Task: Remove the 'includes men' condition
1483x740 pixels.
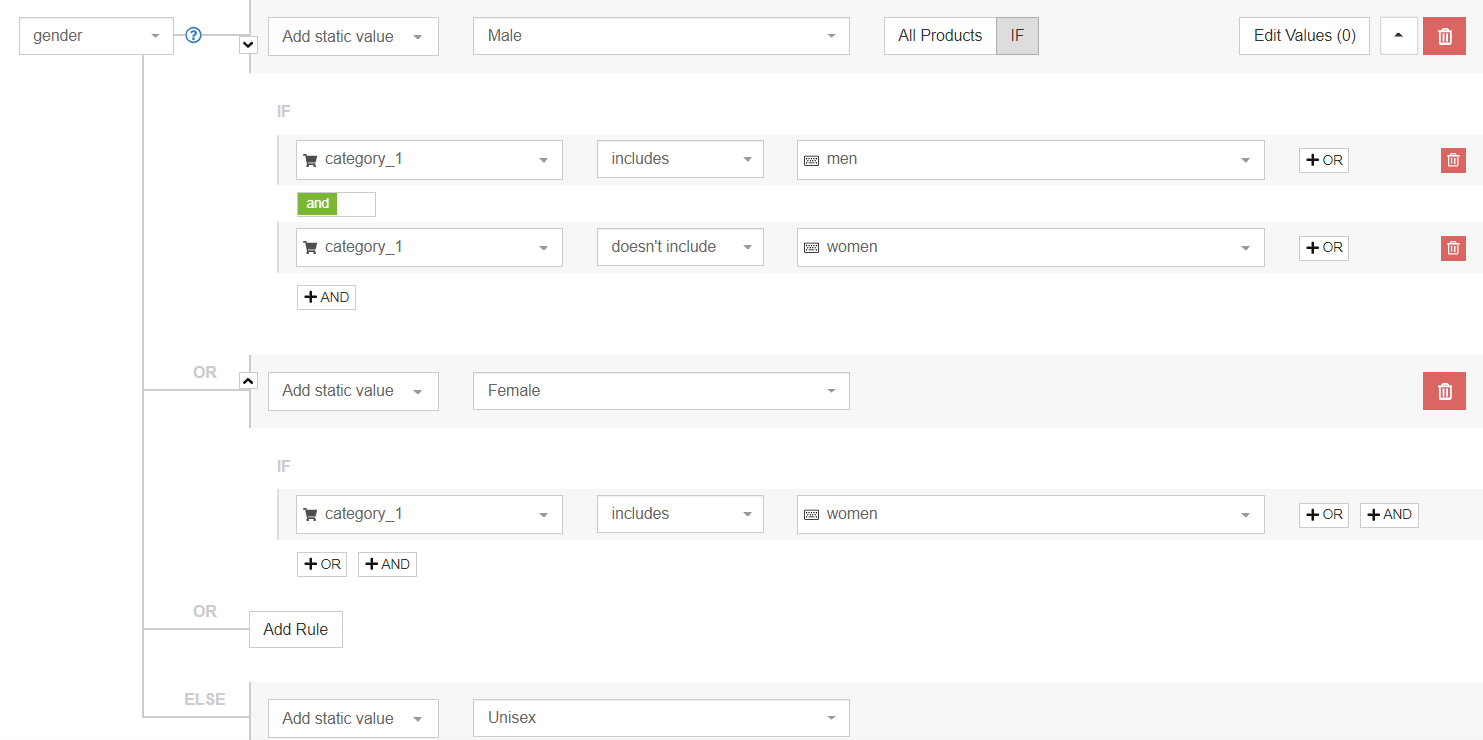Action: [1452, 160]
